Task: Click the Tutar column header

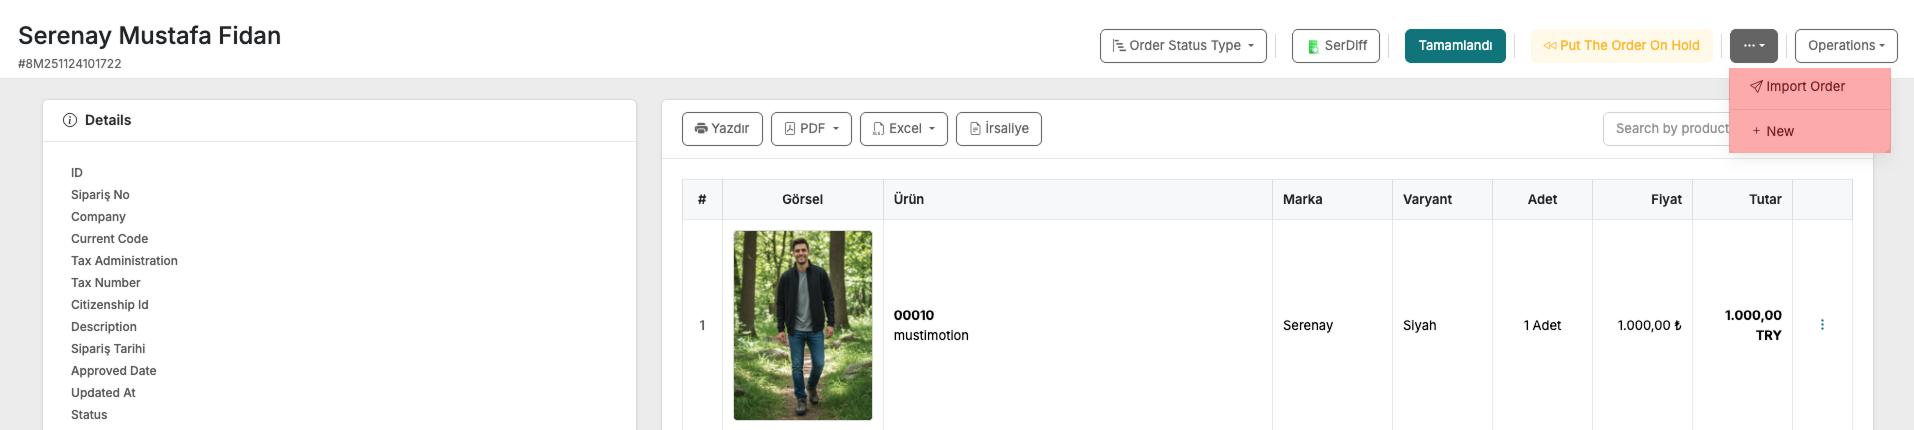Action: pos(1764,200)
